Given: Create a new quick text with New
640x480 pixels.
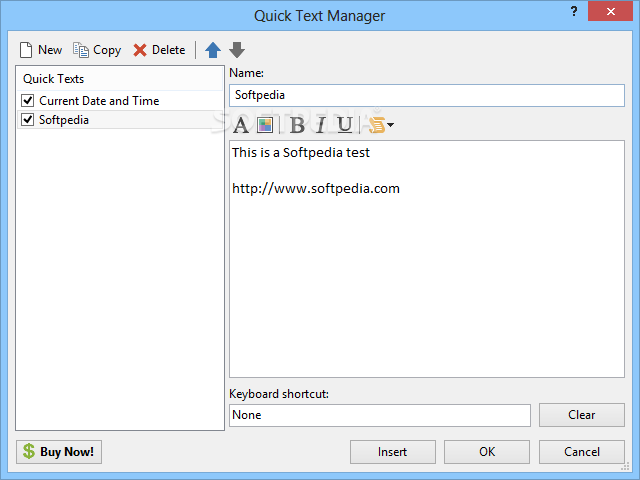Looking at the screenshot, I should [x=41, y=50].
